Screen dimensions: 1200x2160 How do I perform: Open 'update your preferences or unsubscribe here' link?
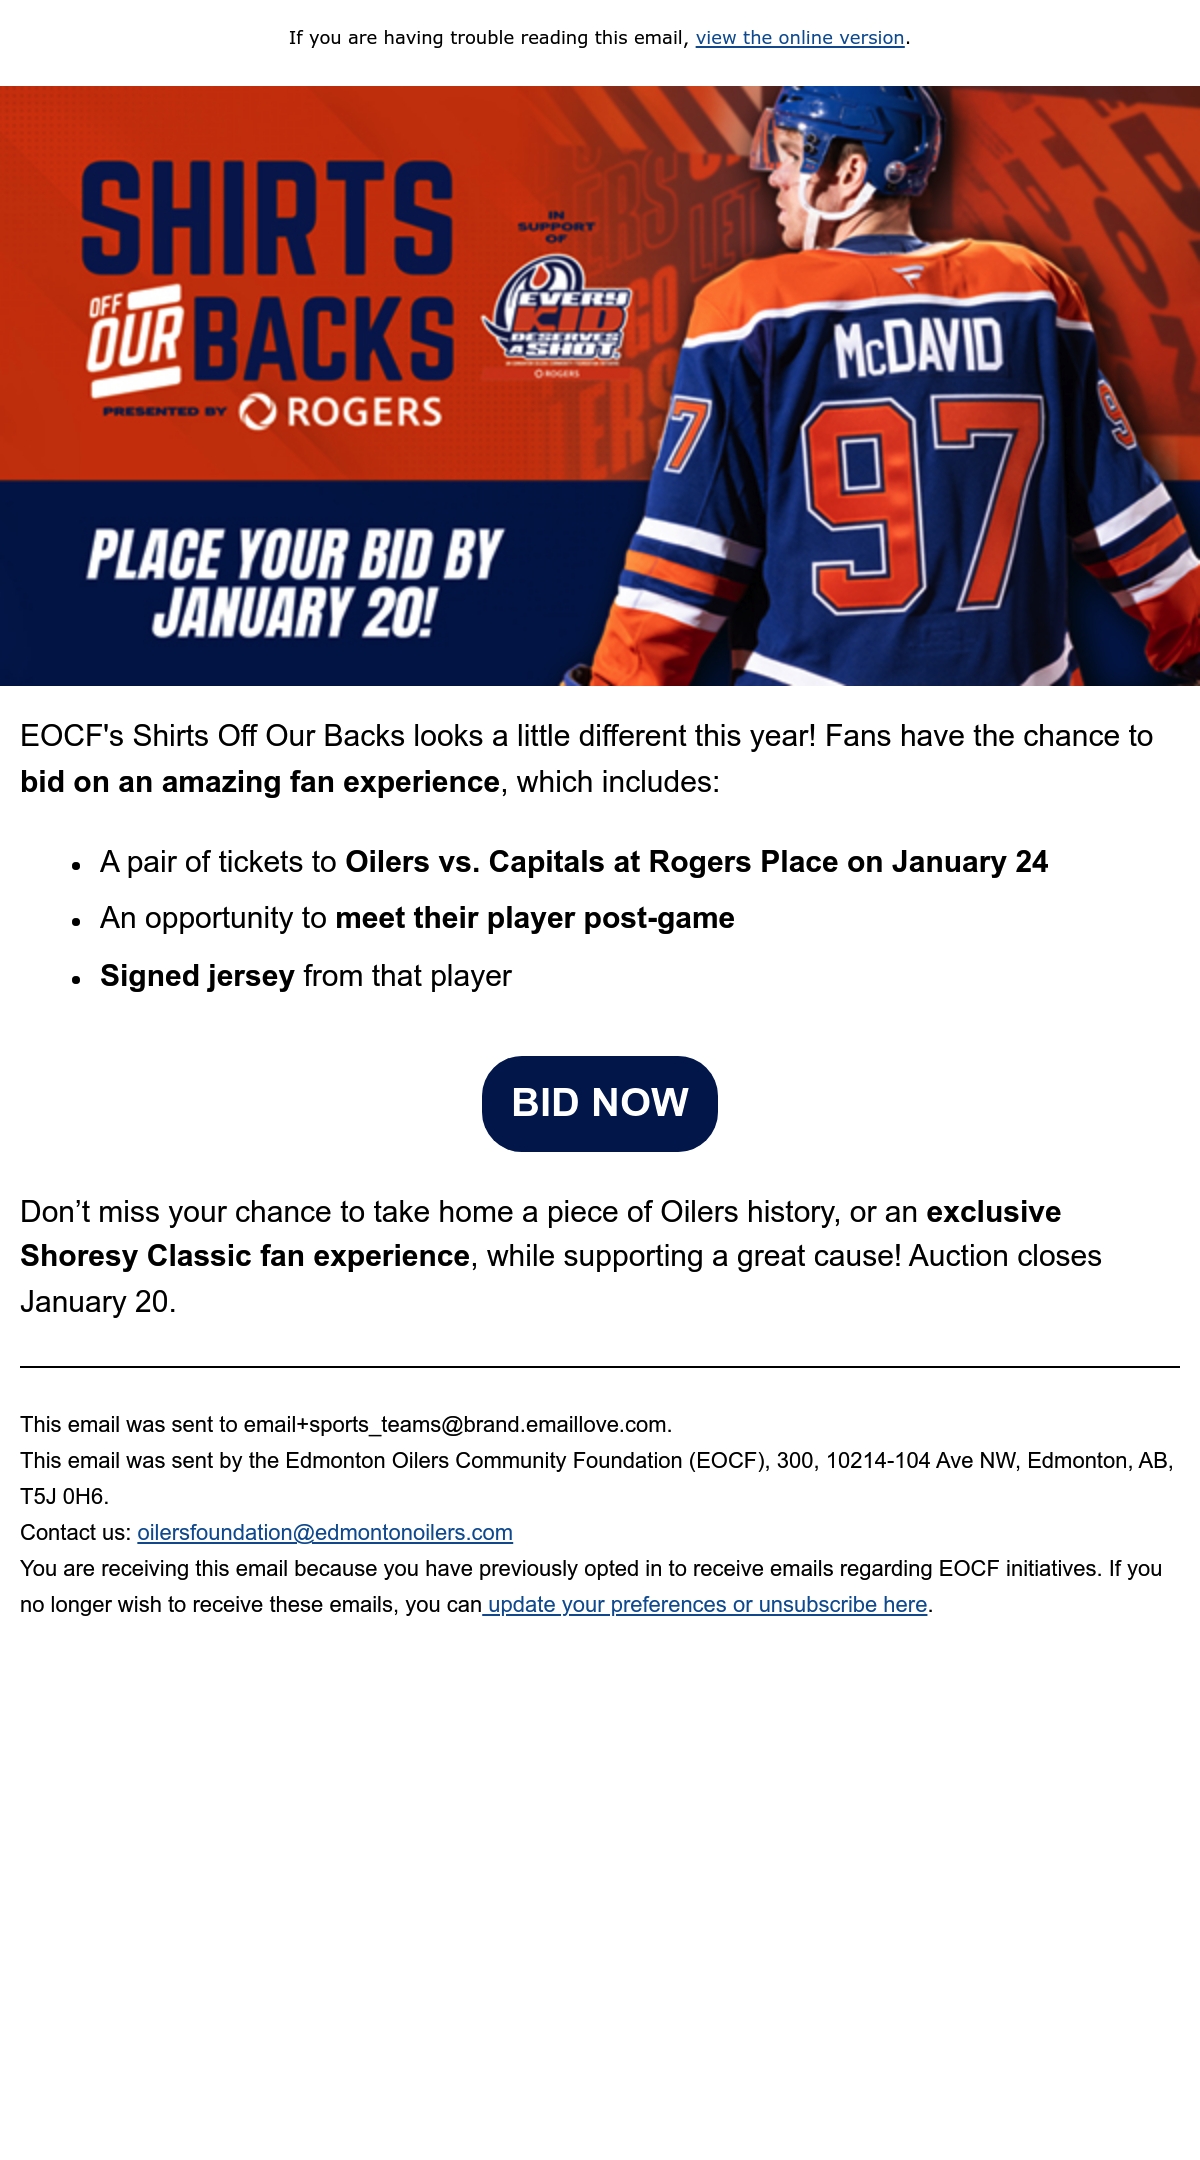pos(705,1604)
